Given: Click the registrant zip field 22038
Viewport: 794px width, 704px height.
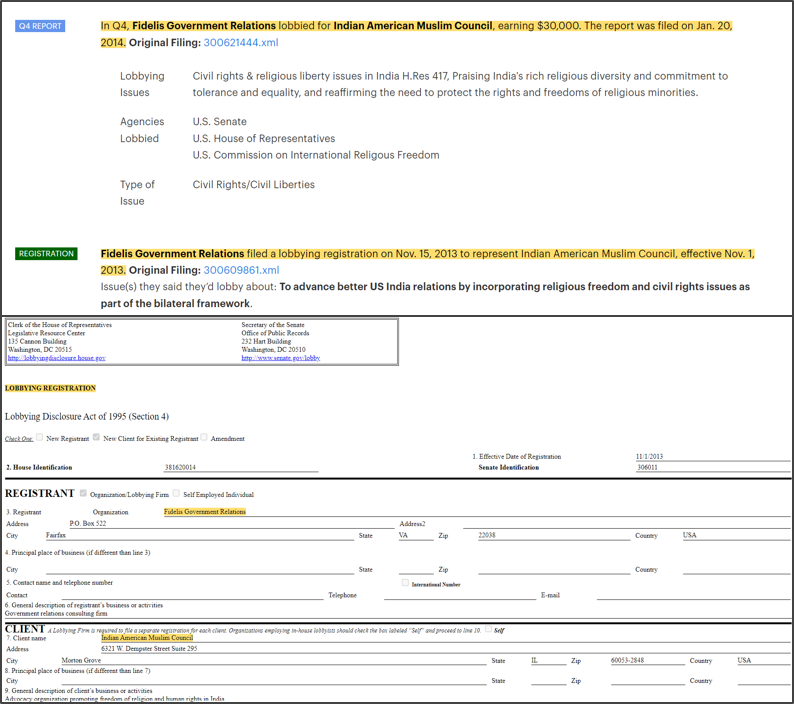Looking at the screenshot, I should click(554, 535).
